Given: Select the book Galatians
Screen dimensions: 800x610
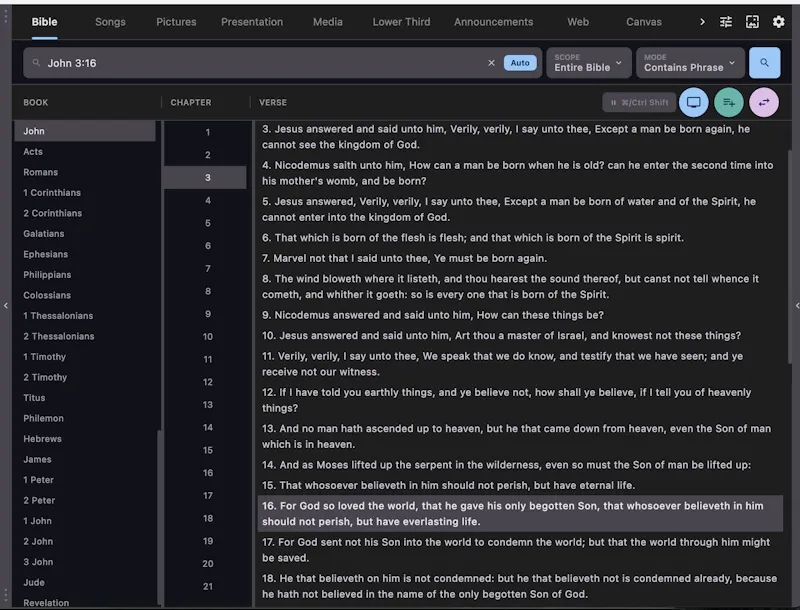Looking at the screenshot, I should click(85, 234).
